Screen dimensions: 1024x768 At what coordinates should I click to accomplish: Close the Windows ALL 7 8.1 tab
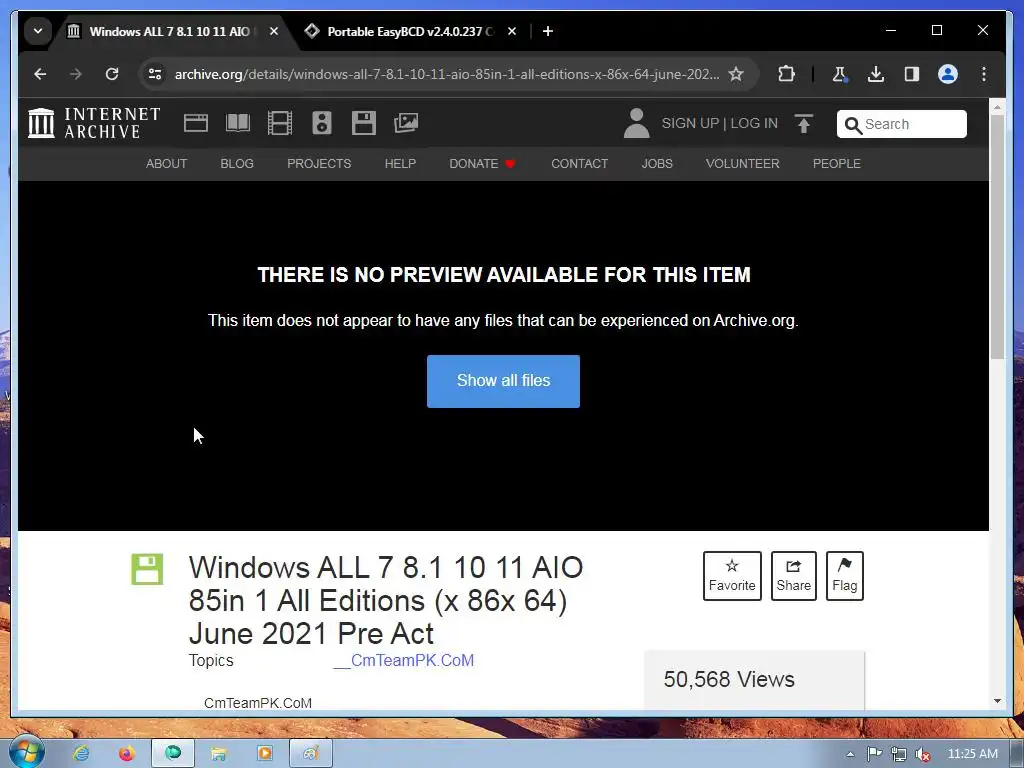274,31
